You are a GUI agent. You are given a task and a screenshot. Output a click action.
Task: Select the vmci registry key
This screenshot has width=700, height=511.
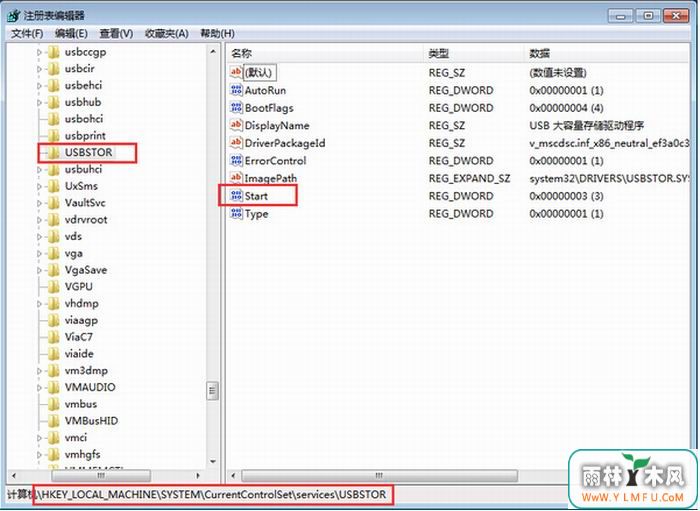click(x=75, y=438)
